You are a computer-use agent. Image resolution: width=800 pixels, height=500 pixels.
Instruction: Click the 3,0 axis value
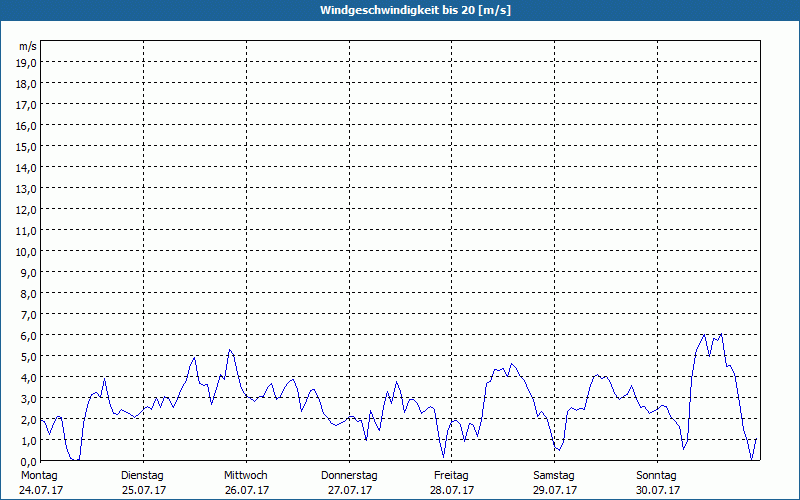tap(29, 399)
